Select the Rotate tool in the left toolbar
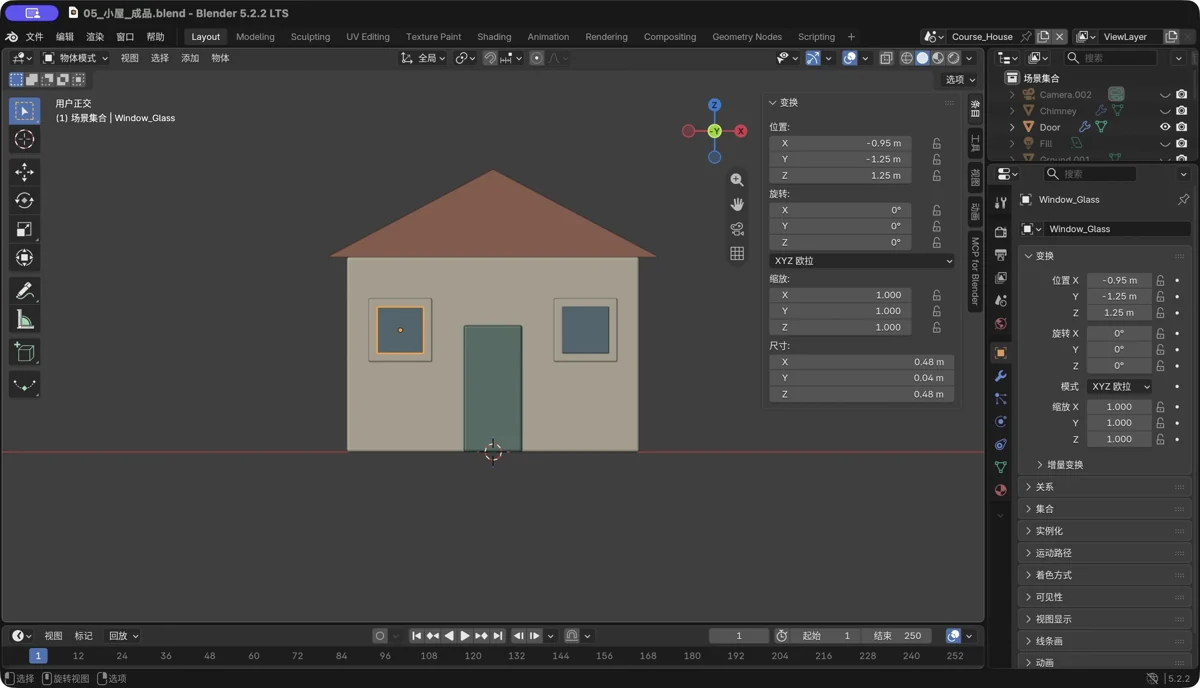 point(25,201)
